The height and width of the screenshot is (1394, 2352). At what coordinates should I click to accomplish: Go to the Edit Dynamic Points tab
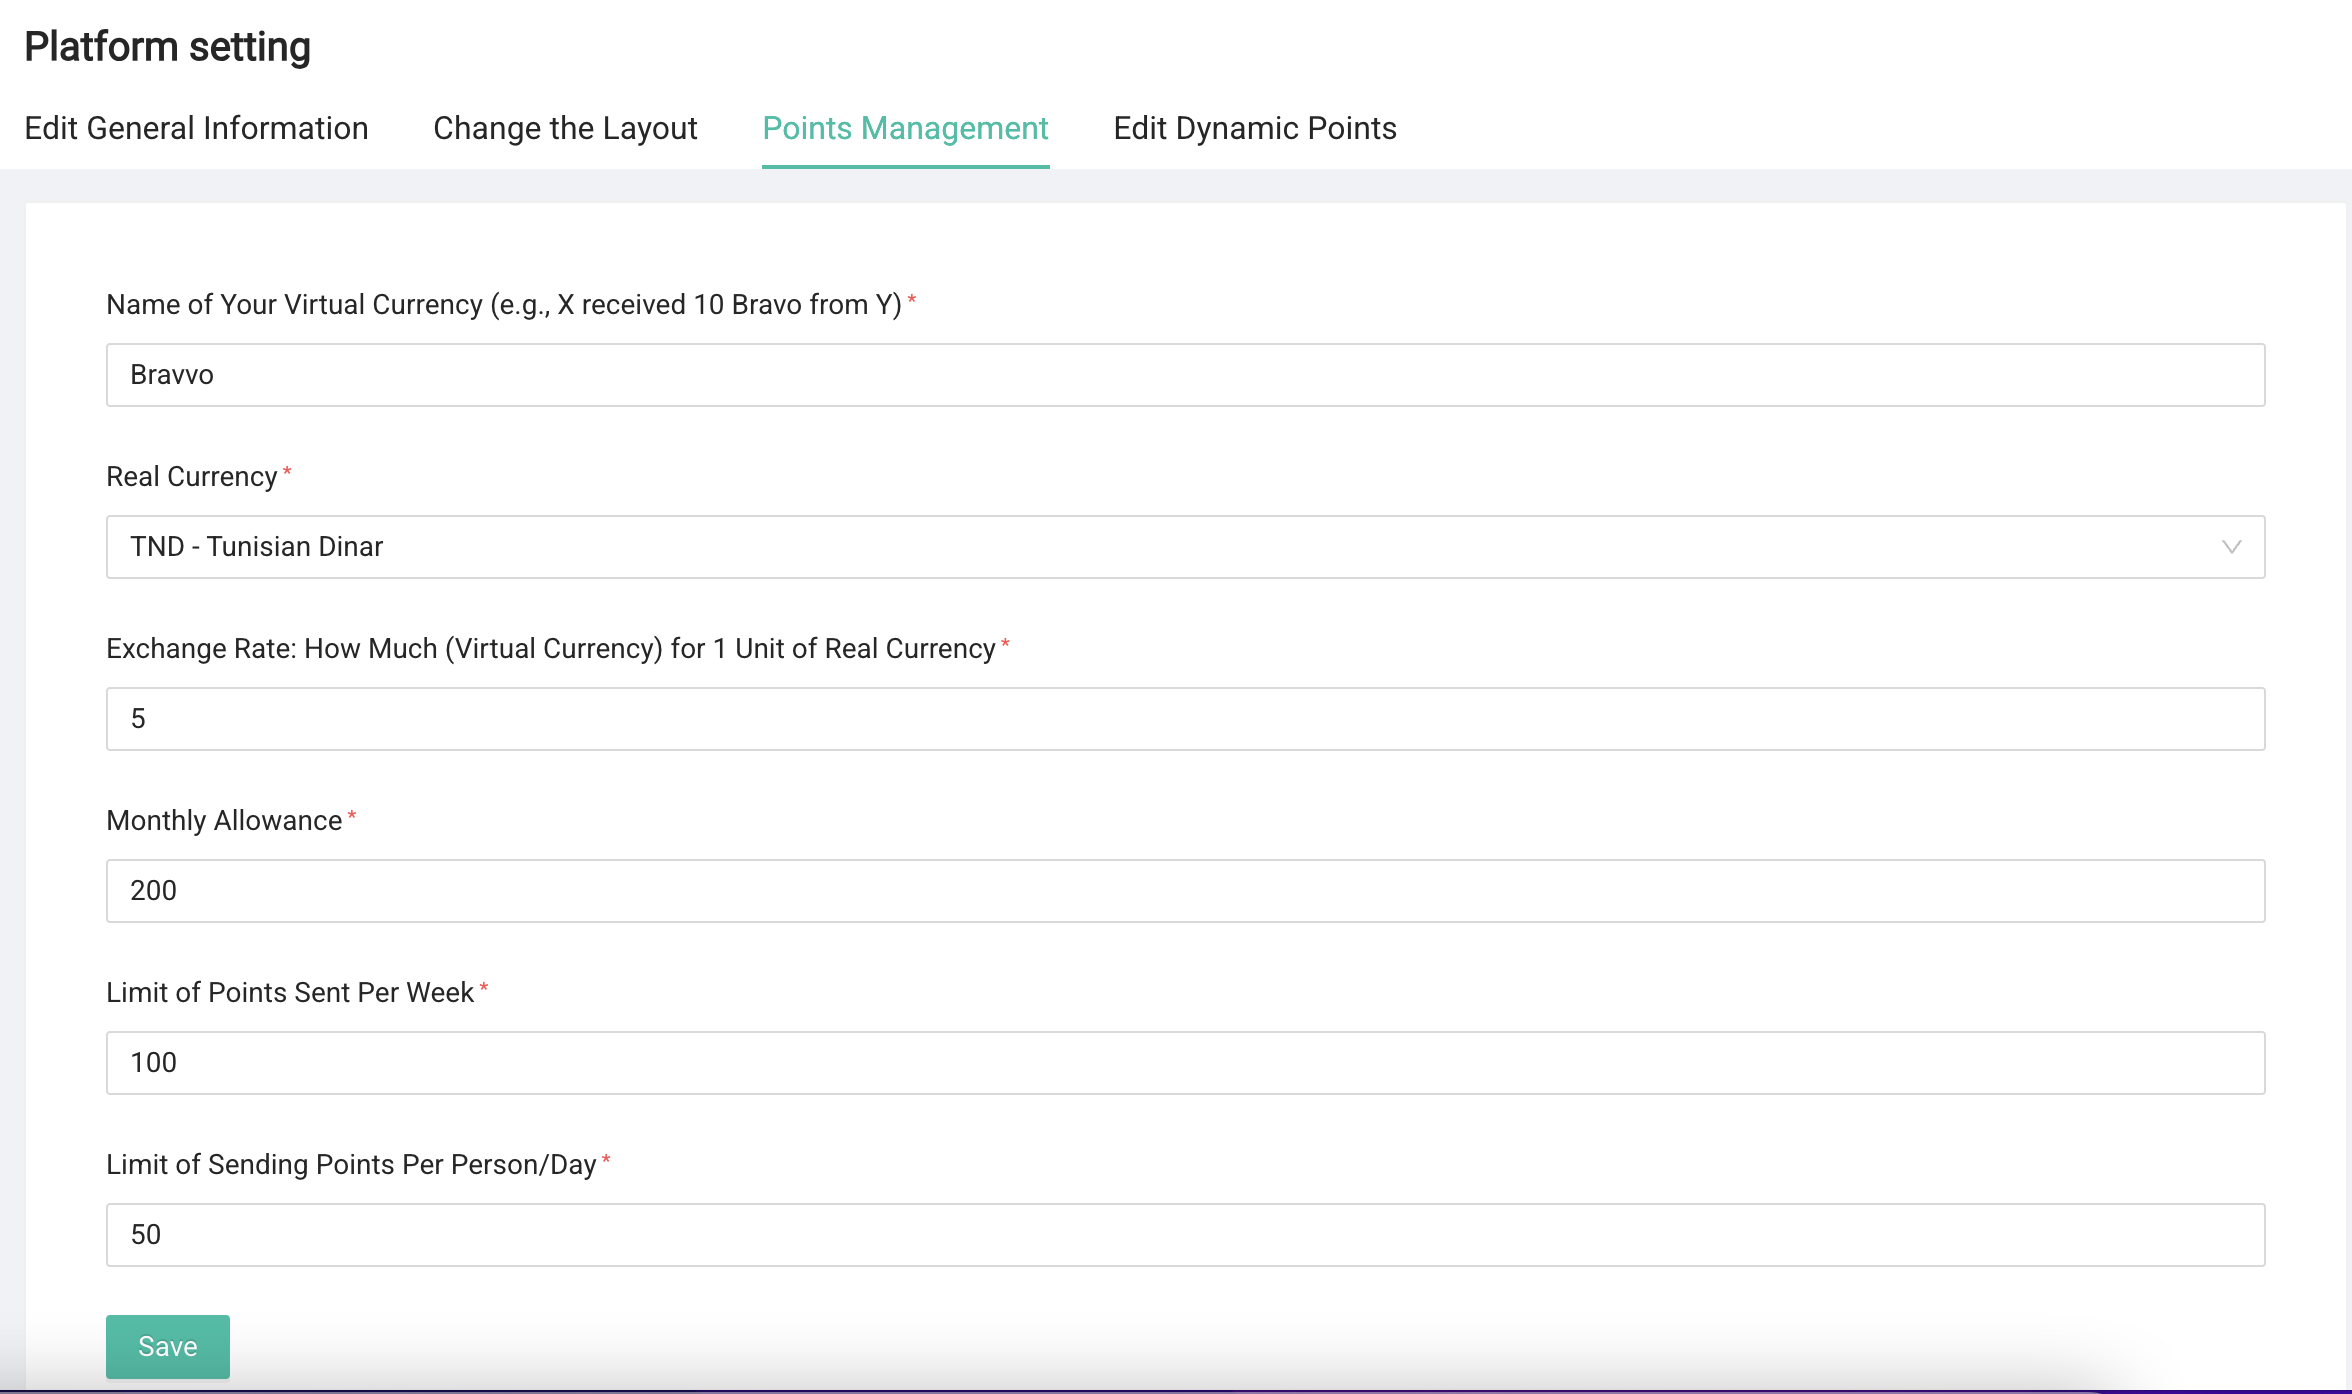coord(1255,128)
